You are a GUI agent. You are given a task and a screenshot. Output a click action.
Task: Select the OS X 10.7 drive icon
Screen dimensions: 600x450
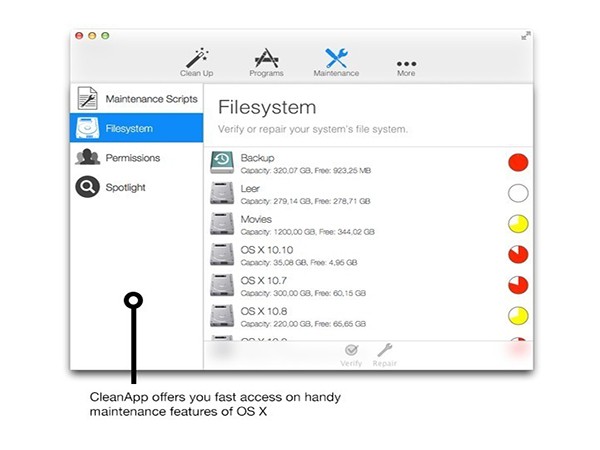[x=222, y=285]
